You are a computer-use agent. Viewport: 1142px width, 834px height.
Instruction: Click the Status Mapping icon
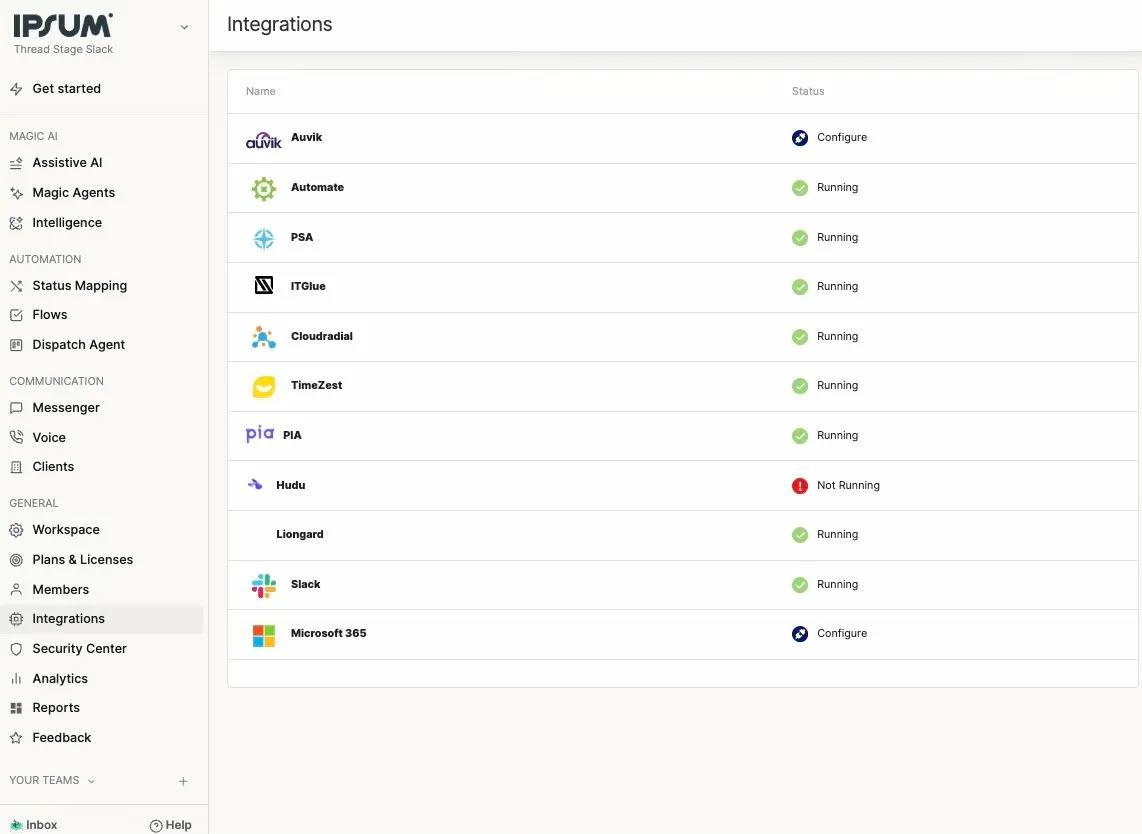(16, 286)
